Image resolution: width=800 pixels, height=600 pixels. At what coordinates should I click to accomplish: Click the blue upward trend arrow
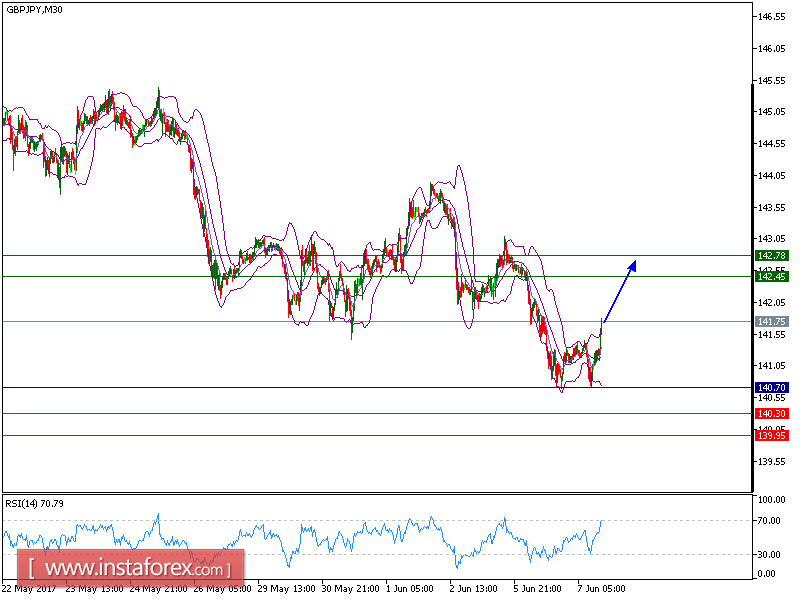(620, 290)
